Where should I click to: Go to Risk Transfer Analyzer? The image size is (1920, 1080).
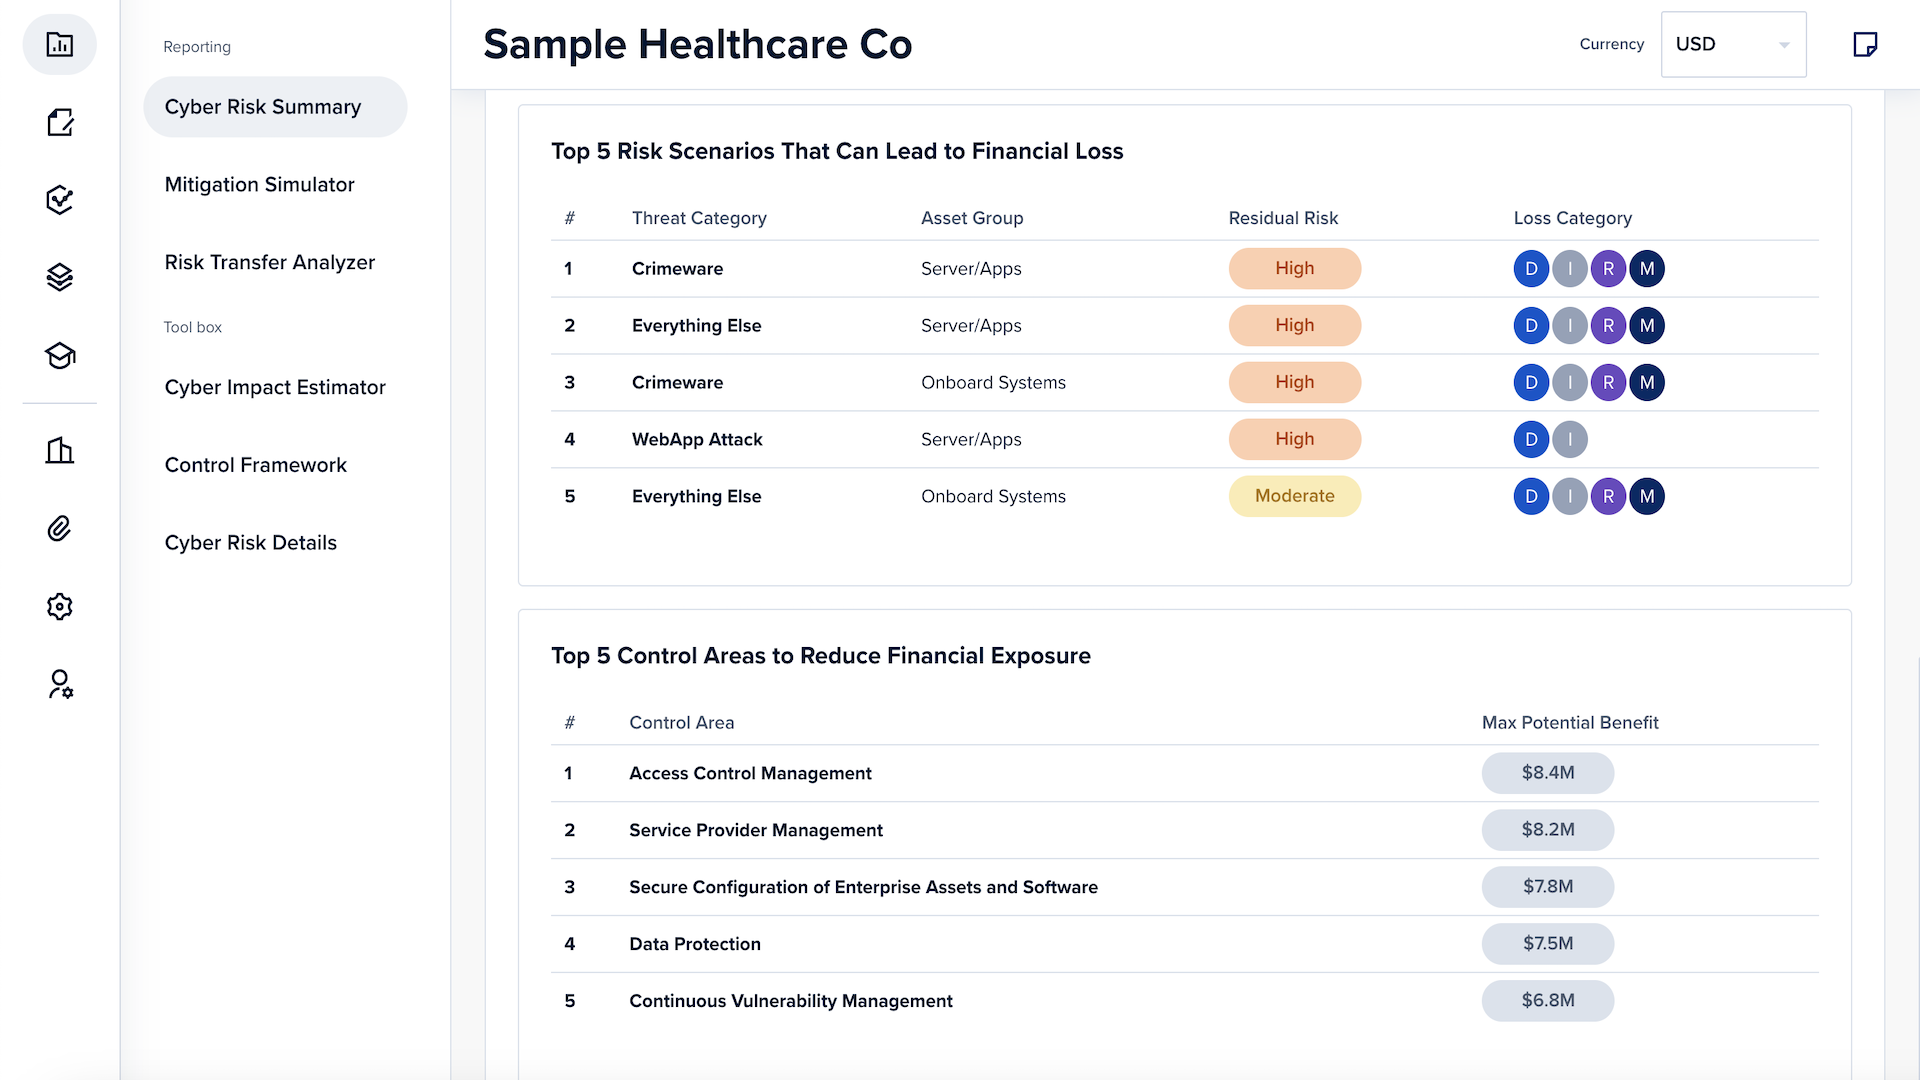click(270, 262)
